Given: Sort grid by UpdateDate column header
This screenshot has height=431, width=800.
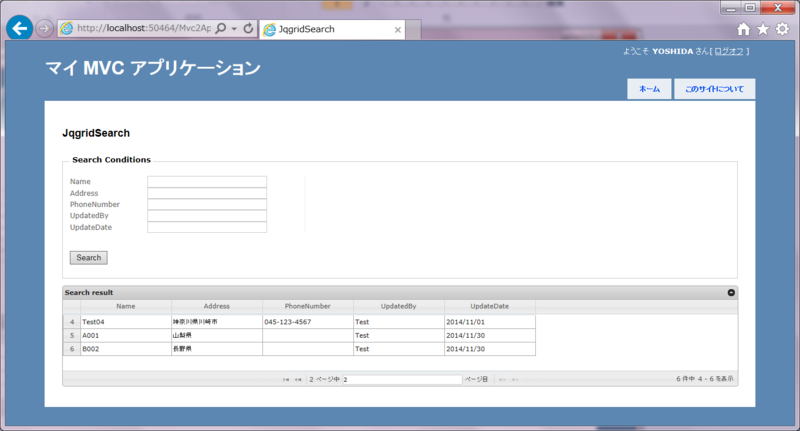Looking at the screenshot, I should (x=489, y=306).
